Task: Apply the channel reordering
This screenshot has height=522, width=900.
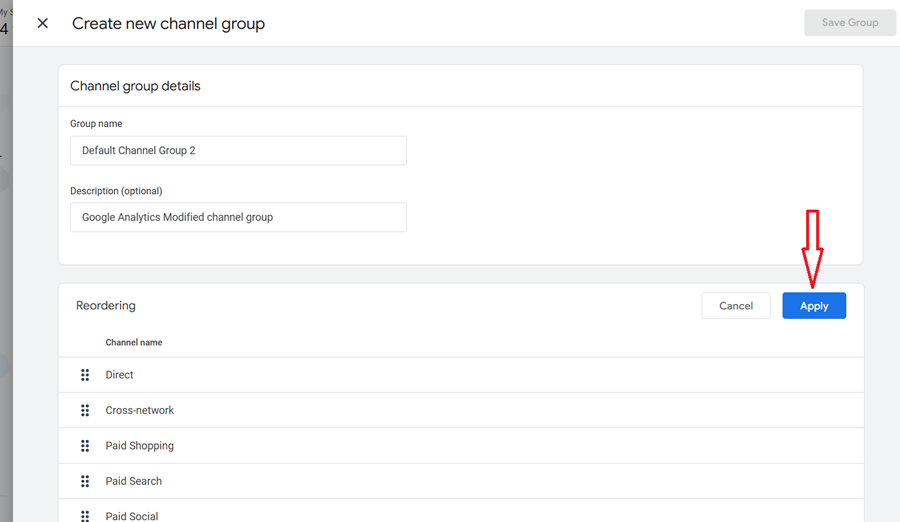Action: pos(813,306)
